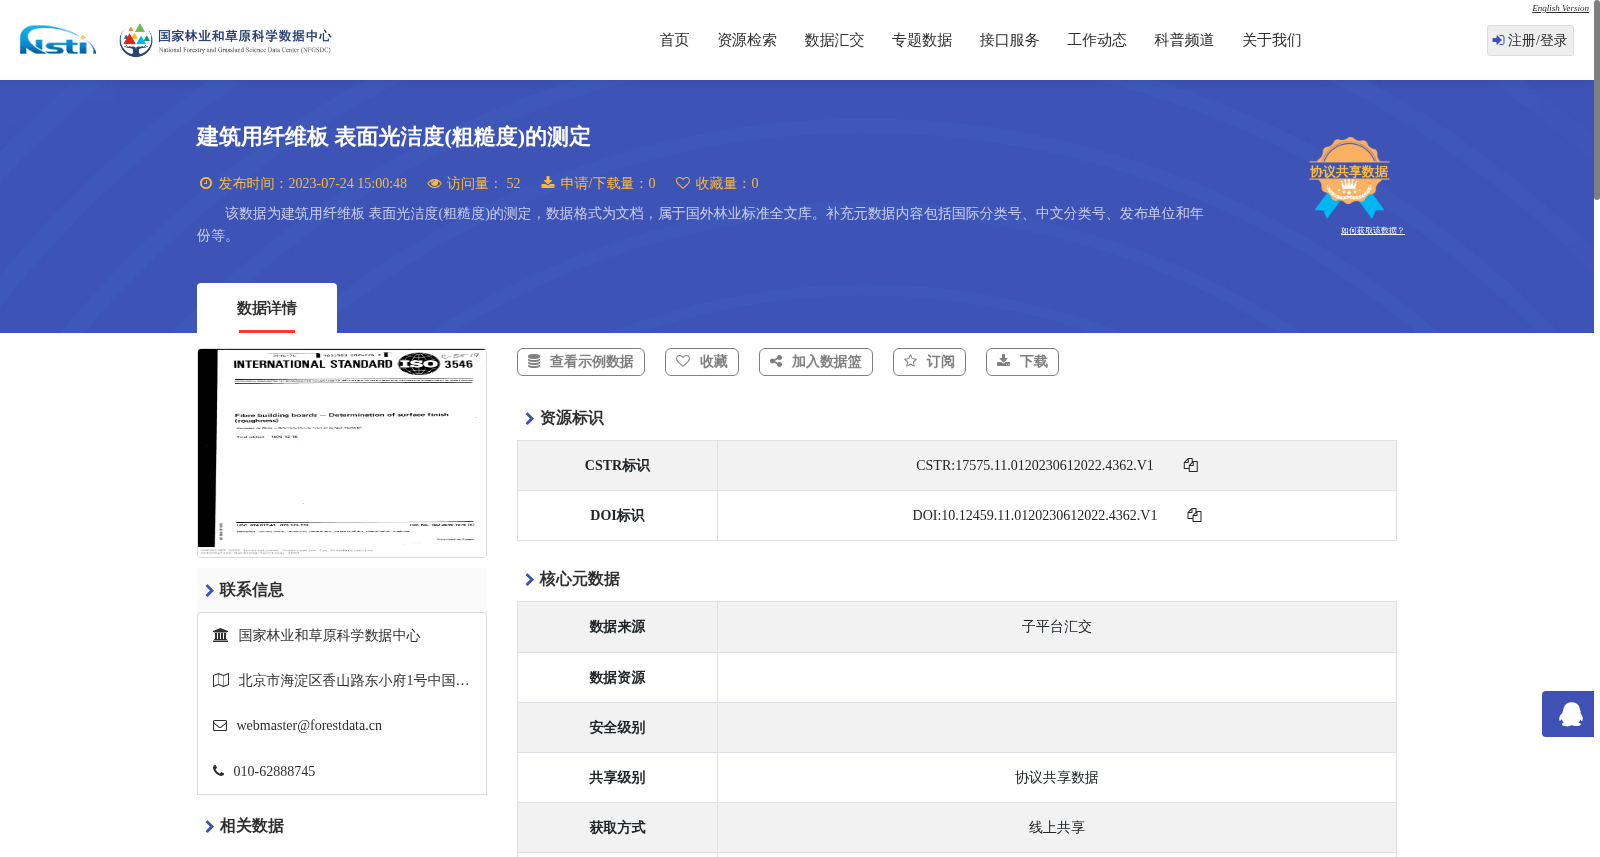
Task: Click the 收藏 heart button
Action: (702, 362)
